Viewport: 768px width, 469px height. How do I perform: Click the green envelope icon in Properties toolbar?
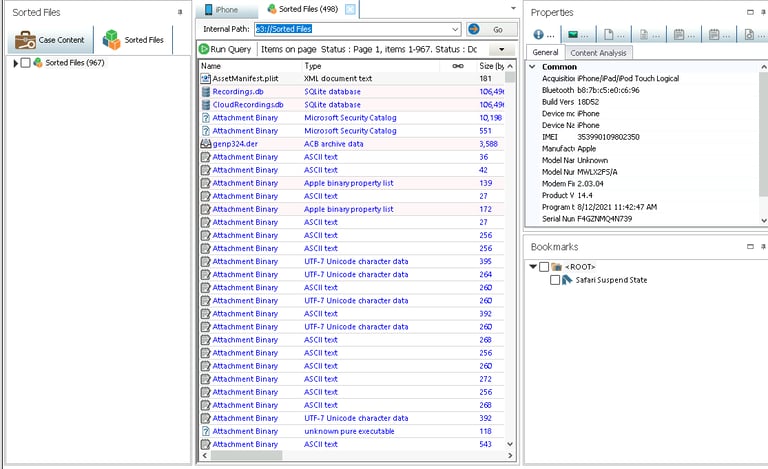573,34
